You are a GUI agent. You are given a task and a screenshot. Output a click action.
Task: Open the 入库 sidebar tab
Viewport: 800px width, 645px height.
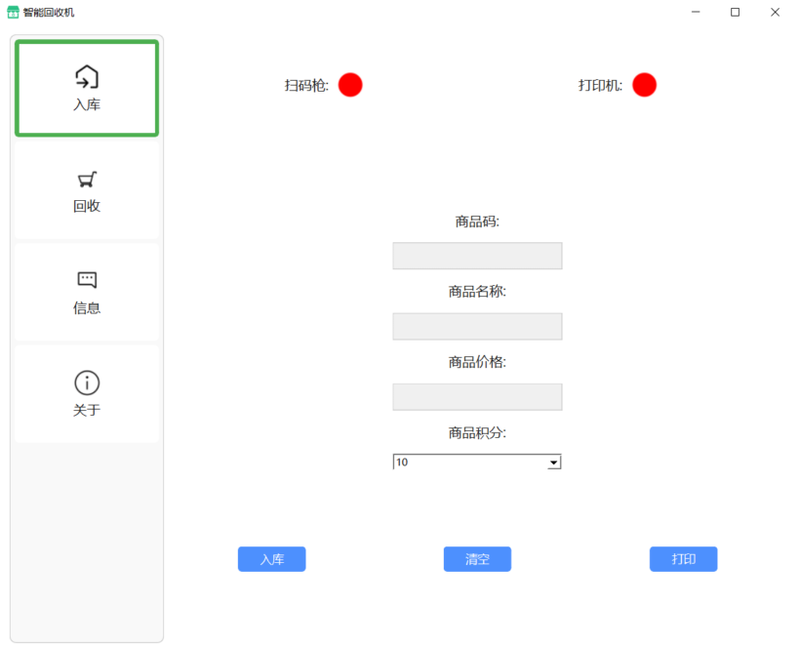[x=87, y=88]
